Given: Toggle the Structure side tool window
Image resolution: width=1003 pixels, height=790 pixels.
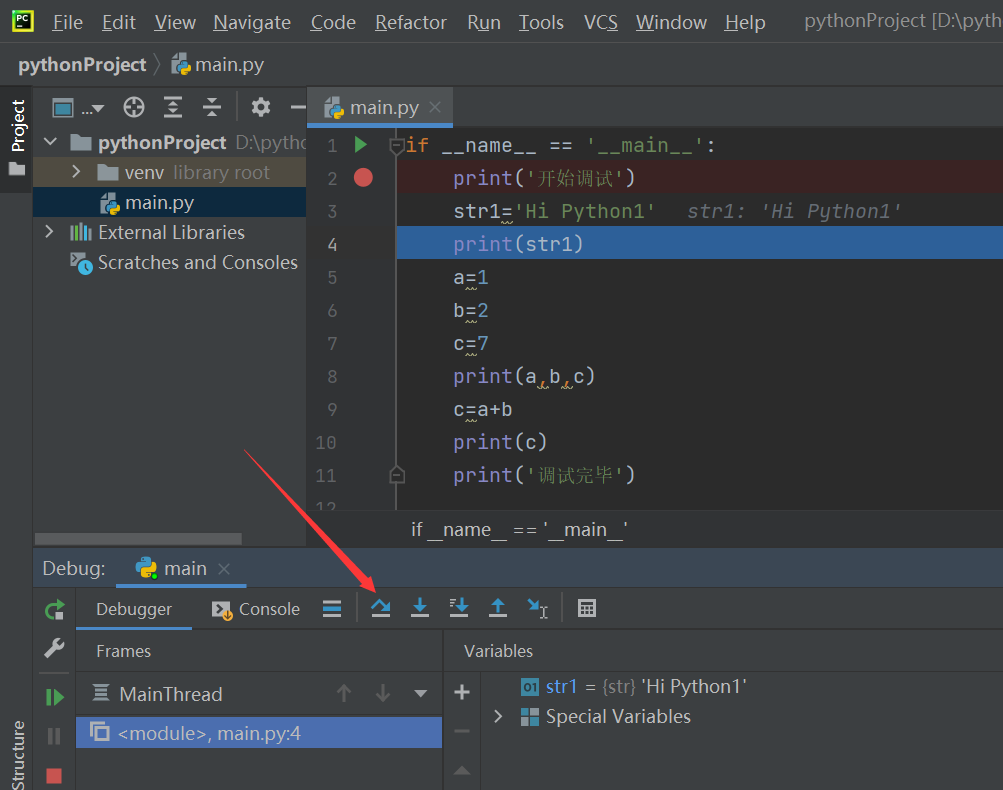Looking at the screenshot, I should coord(17,755).
